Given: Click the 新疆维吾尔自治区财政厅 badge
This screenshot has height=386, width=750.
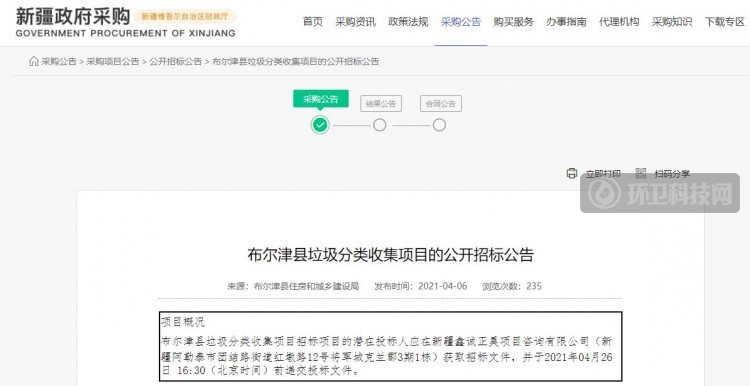Looking at the screenshot, I should click(x=185, y=17).
